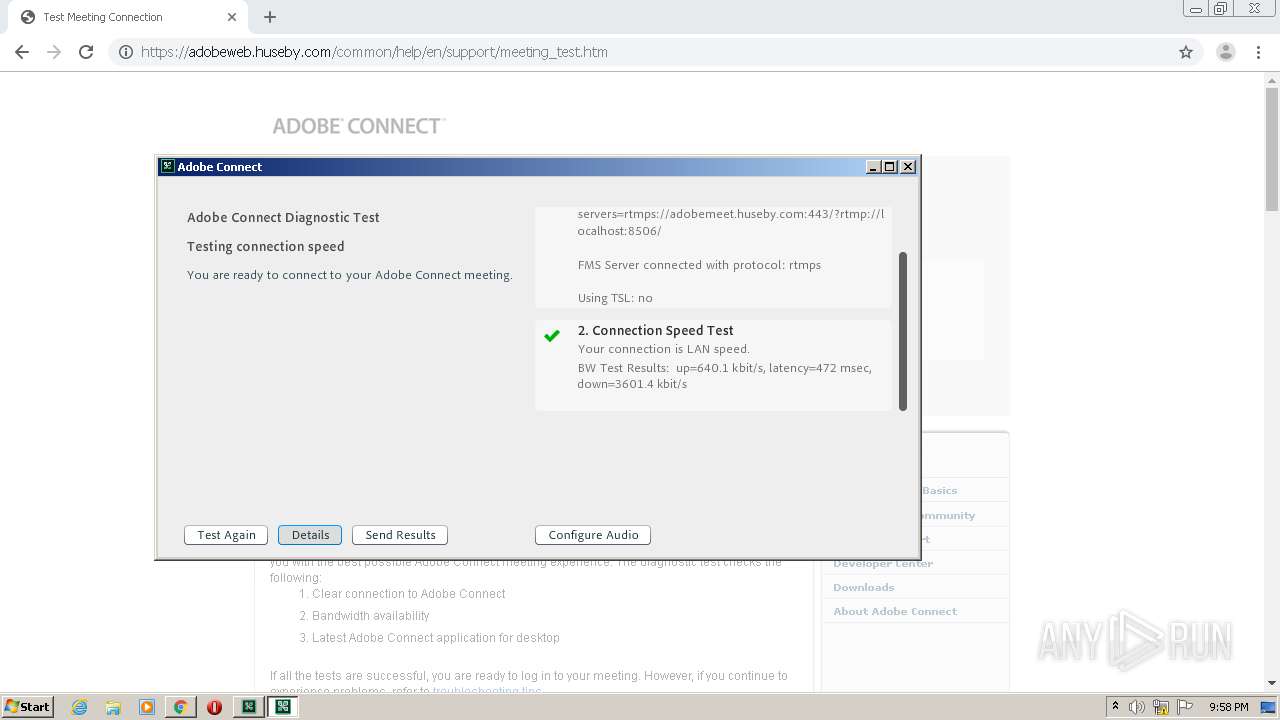
Task: Click the taskbar clock 9:58 PM
Action: pyautogui.click(x=1228, y=707)
